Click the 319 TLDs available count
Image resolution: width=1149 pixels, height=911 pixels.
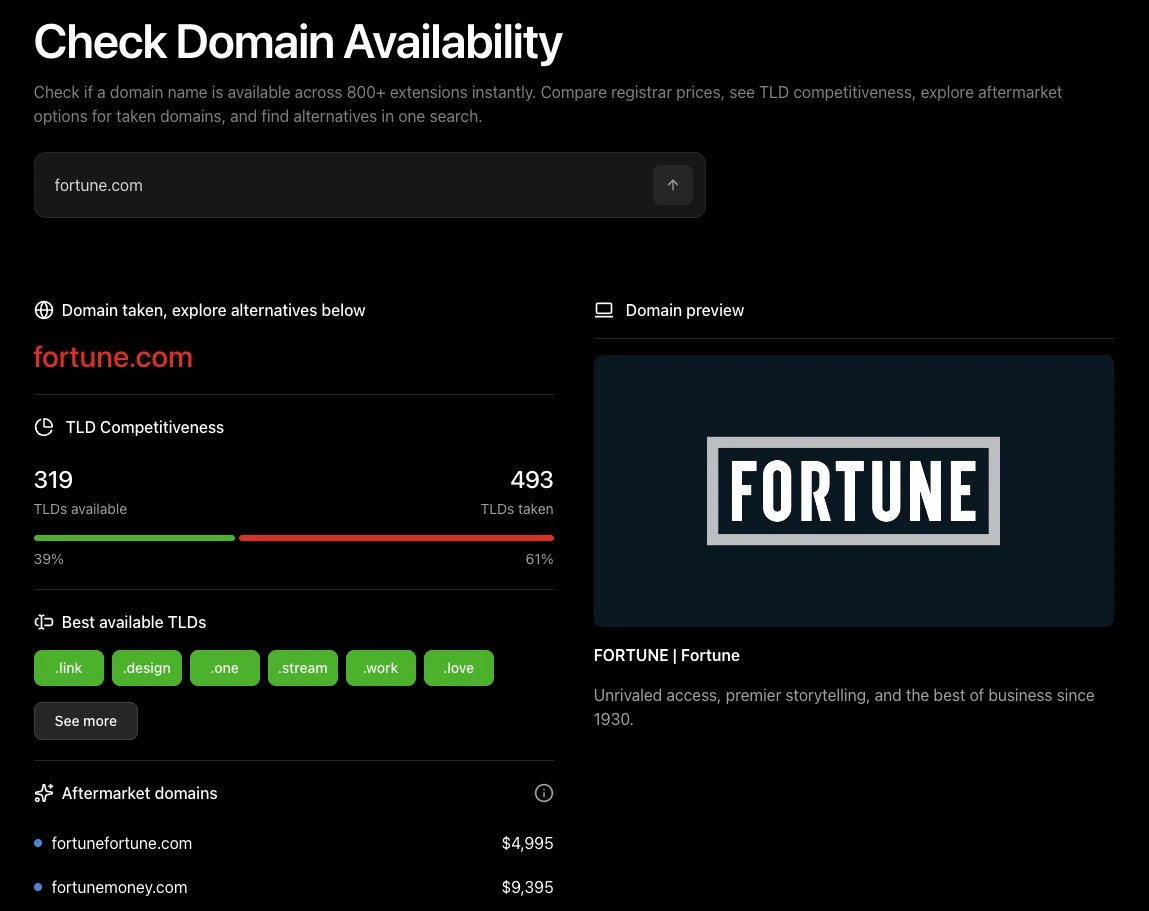(x=53, y=479)
